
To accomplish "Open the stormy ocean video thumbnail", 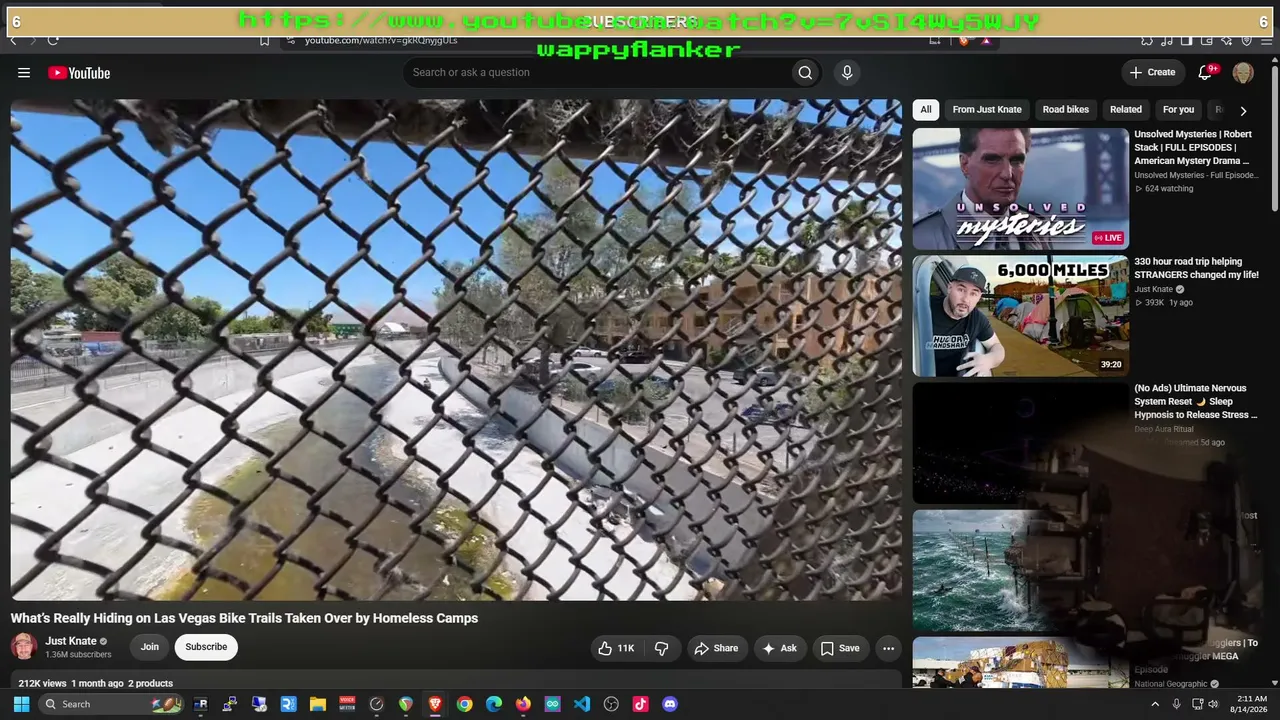I will [x=1020, y=571].
